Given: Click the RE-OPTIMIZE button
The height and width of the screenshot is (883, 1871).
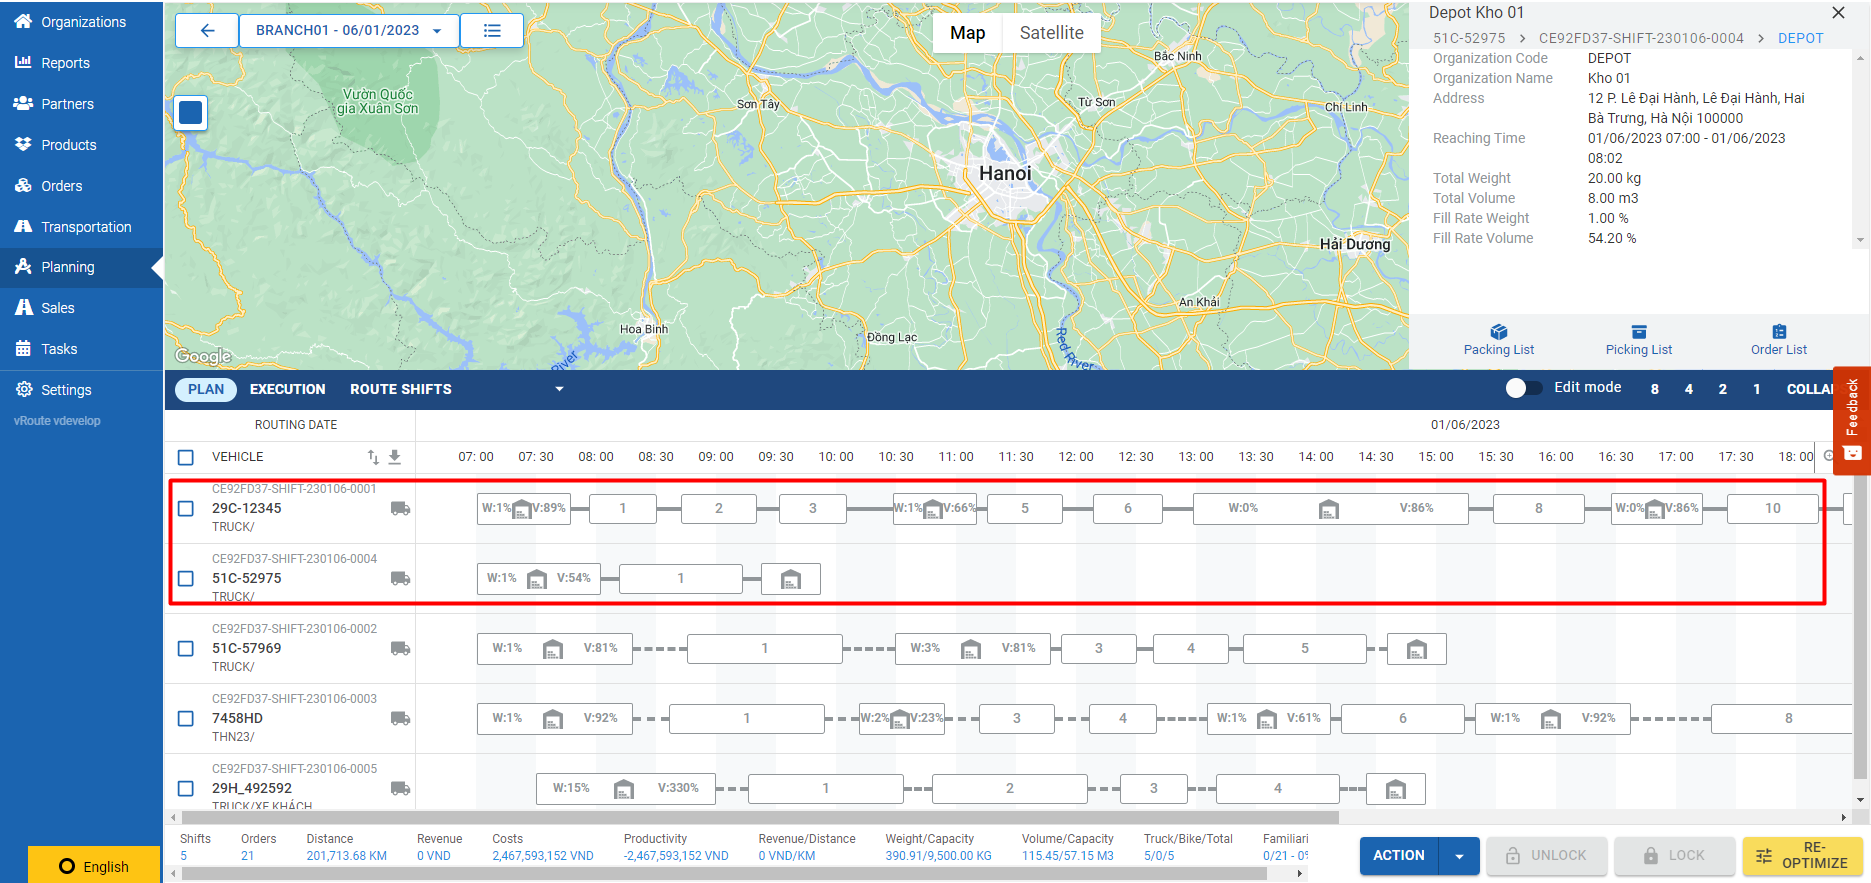Looking at the screenshot, I should pyautogui.click(x=1803, y=856).
